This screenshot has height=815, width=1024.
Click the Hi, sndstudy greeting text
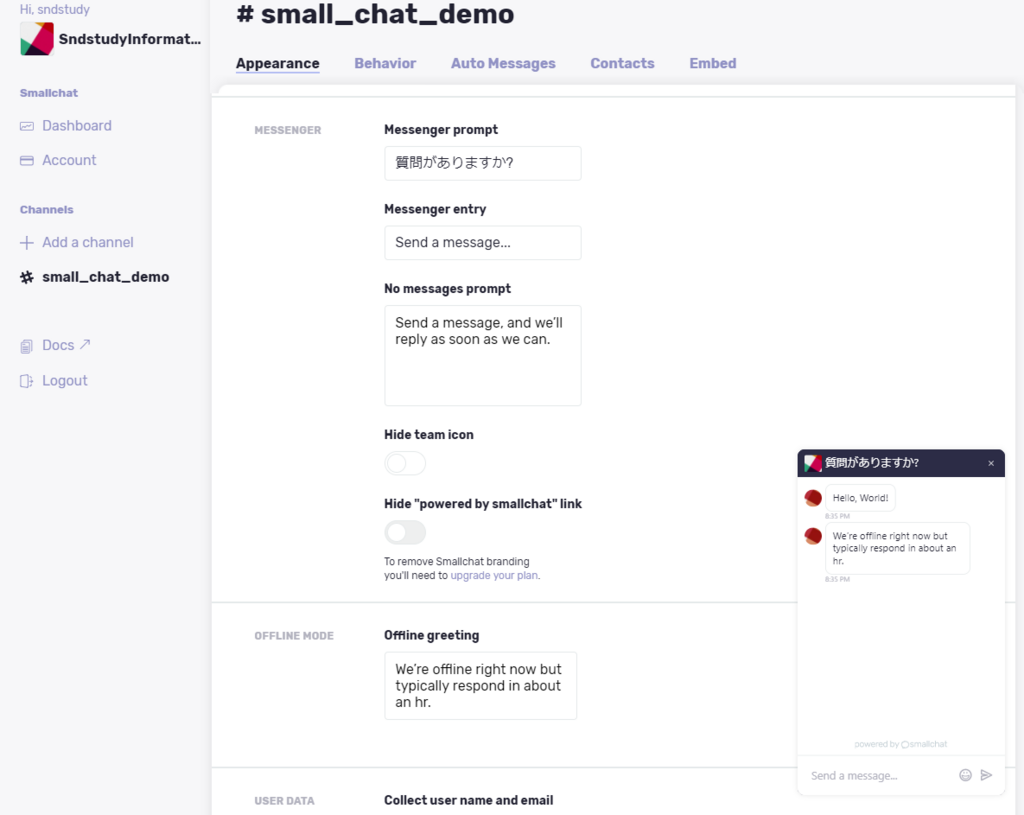point(55,10)
